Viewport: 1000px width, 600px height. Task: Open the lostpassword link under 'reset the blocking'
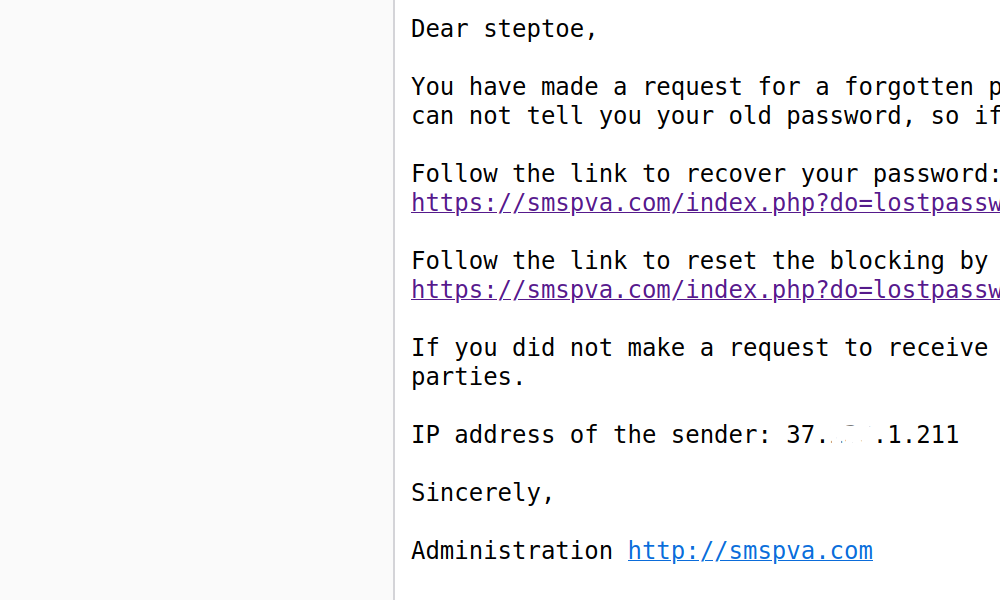(x=705, y=289)
